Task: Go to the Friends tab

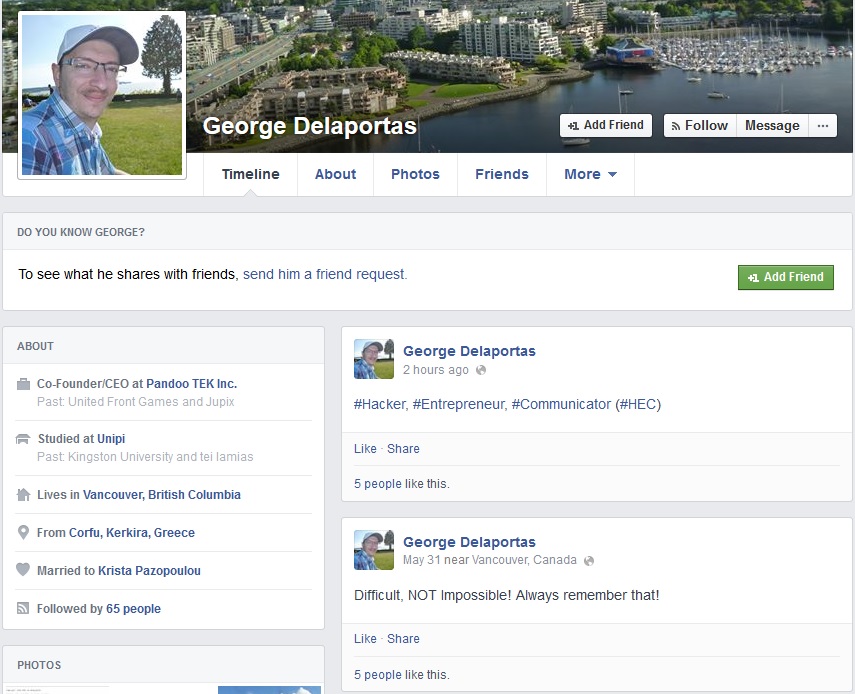Action: pos(502,174)
